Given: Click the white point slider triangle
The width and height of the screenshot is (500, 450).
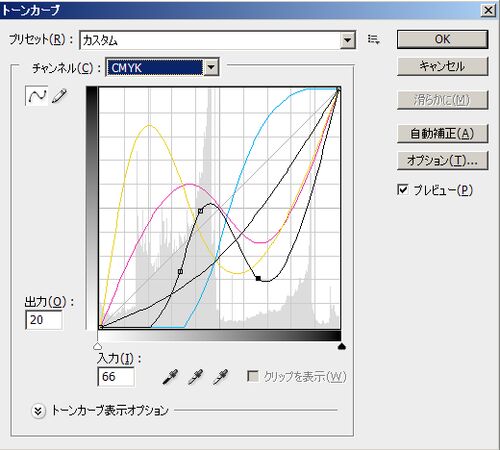Looking at the screenshot, I should click(97, 346).
